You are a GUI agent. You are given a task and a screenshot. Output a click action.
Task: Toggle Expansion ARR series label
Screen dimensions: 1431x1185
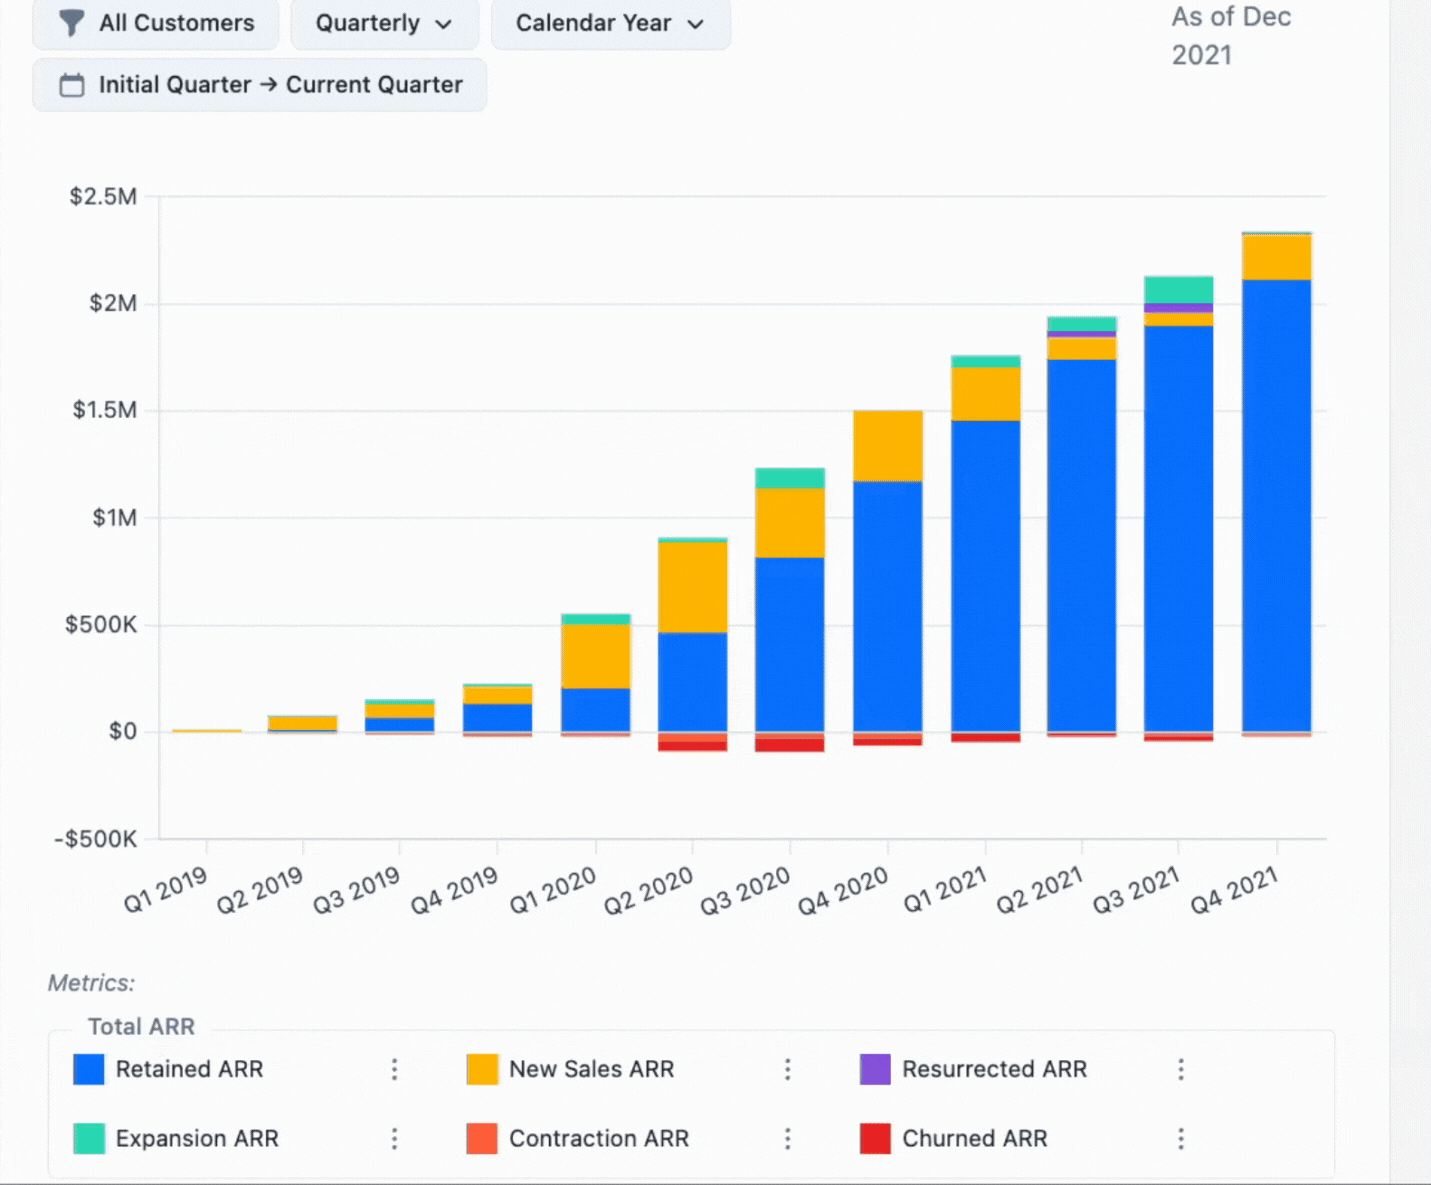coord(196,1139)
